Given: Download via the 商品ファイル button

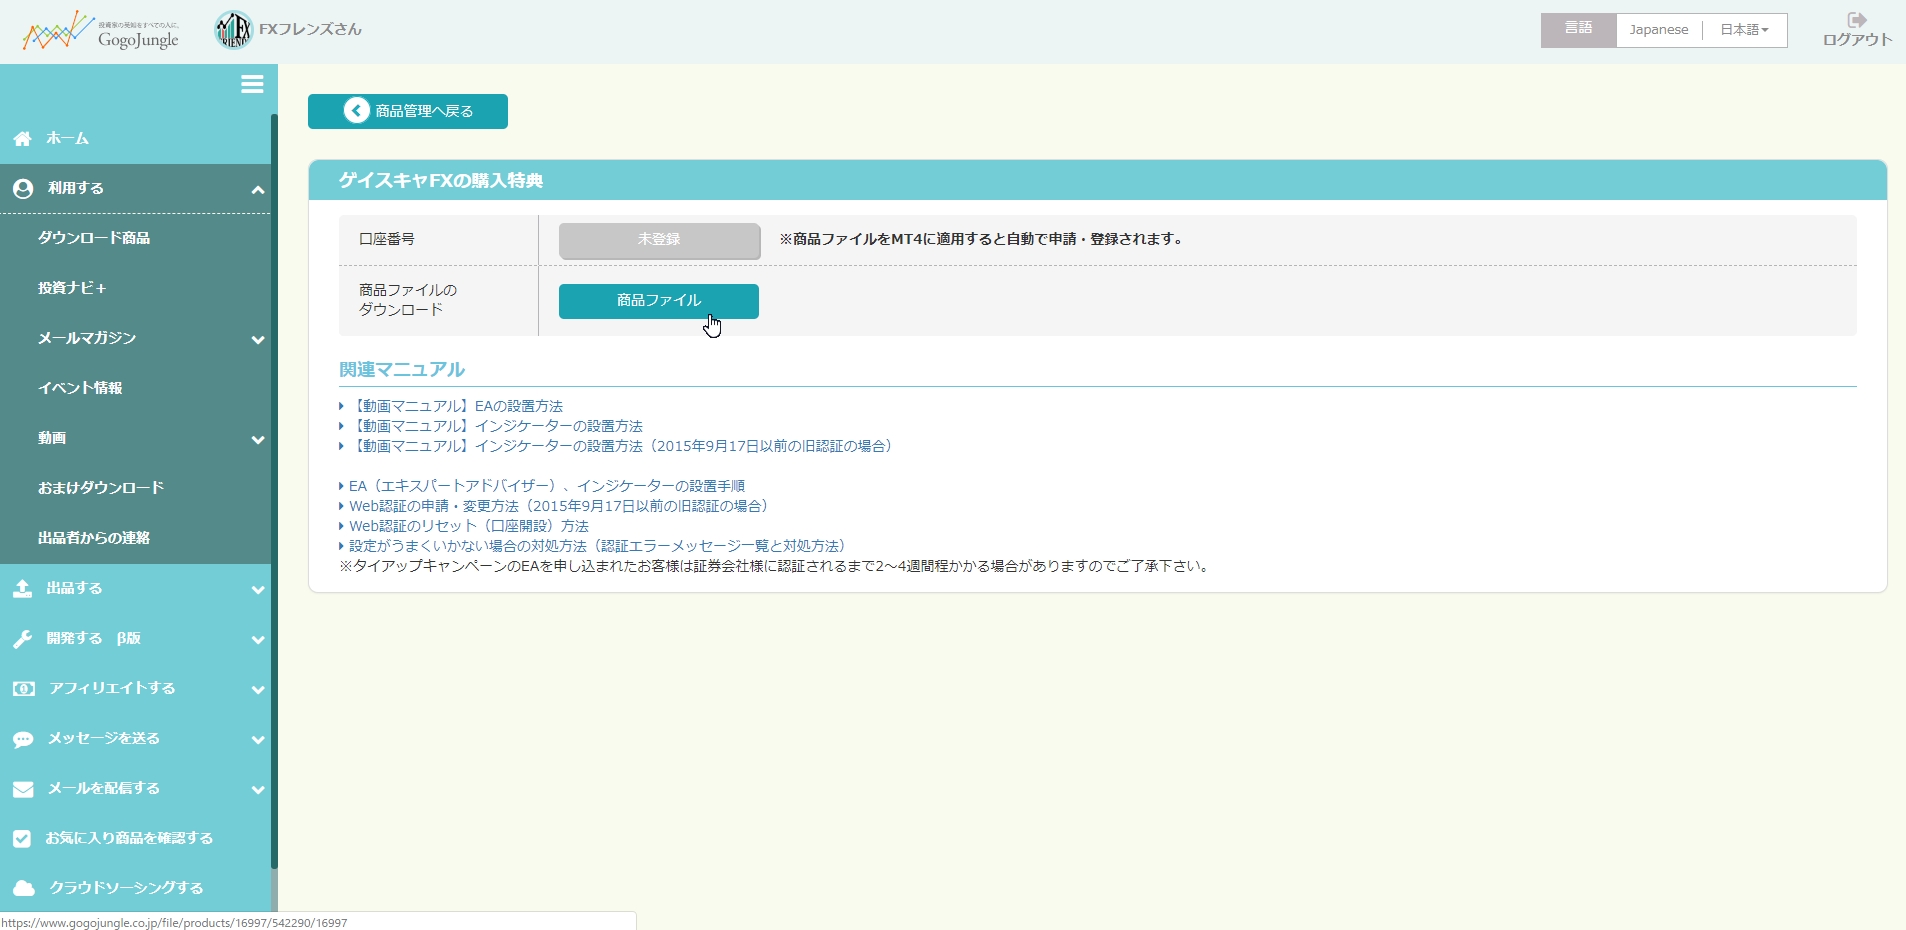Looking at the screenshot, I should 658,301.
